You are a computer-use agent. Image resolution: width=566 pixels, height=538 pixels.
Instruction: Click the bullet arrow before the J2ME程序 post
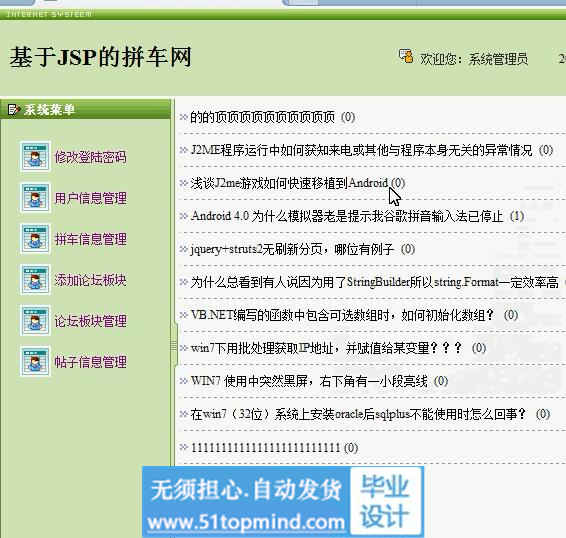(184, 149)
